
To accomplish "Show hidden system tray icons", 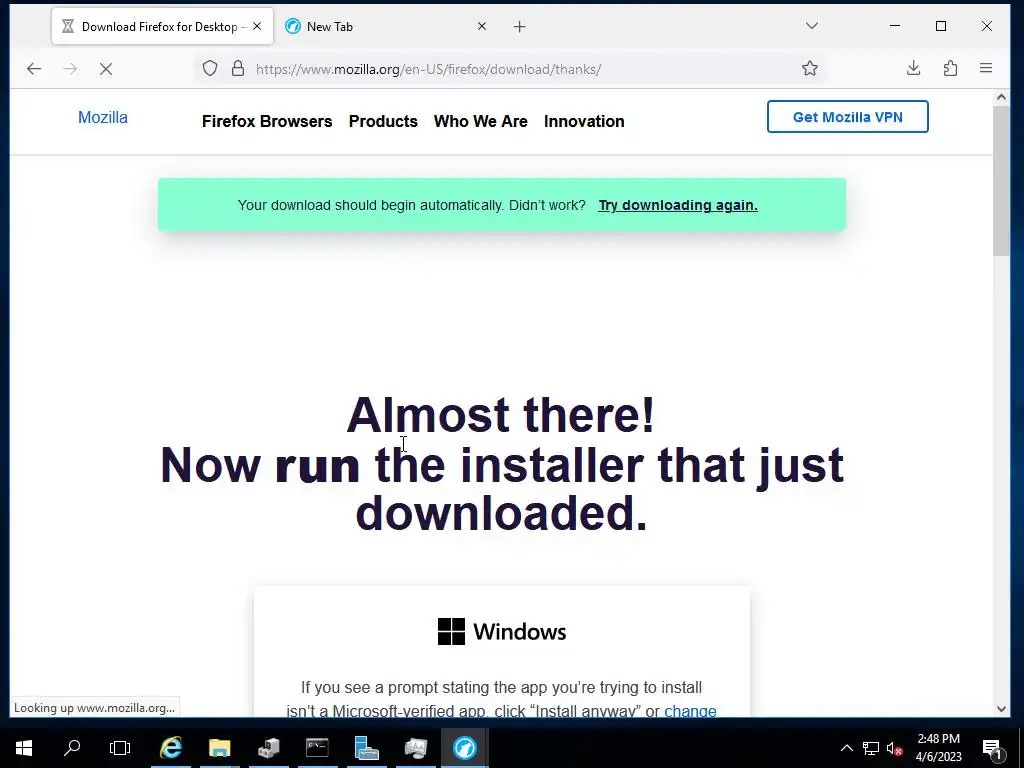I will point(846,748).
